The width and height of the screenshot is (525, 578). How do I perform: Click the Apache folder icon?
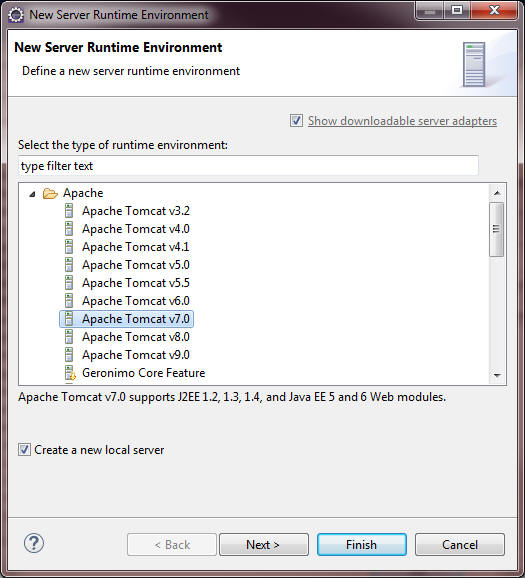50,193
